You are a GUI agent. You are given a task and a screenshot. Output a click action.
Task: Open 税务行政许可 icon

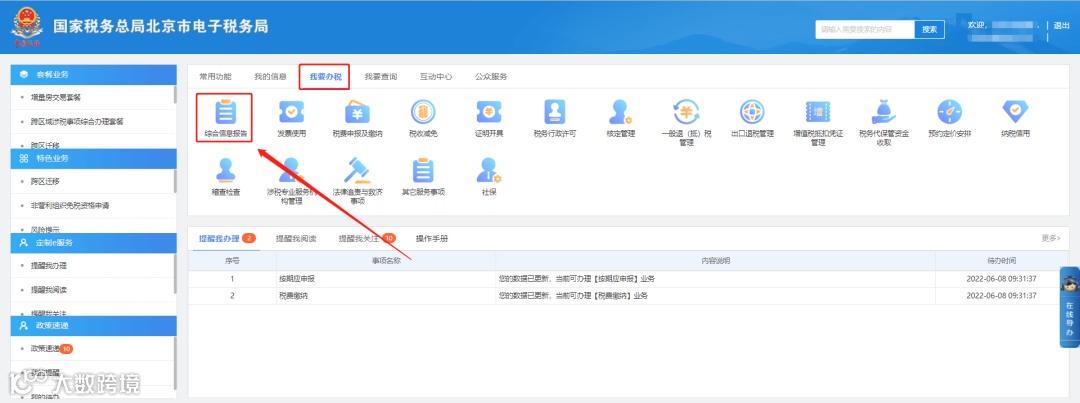tap(554, 112)
